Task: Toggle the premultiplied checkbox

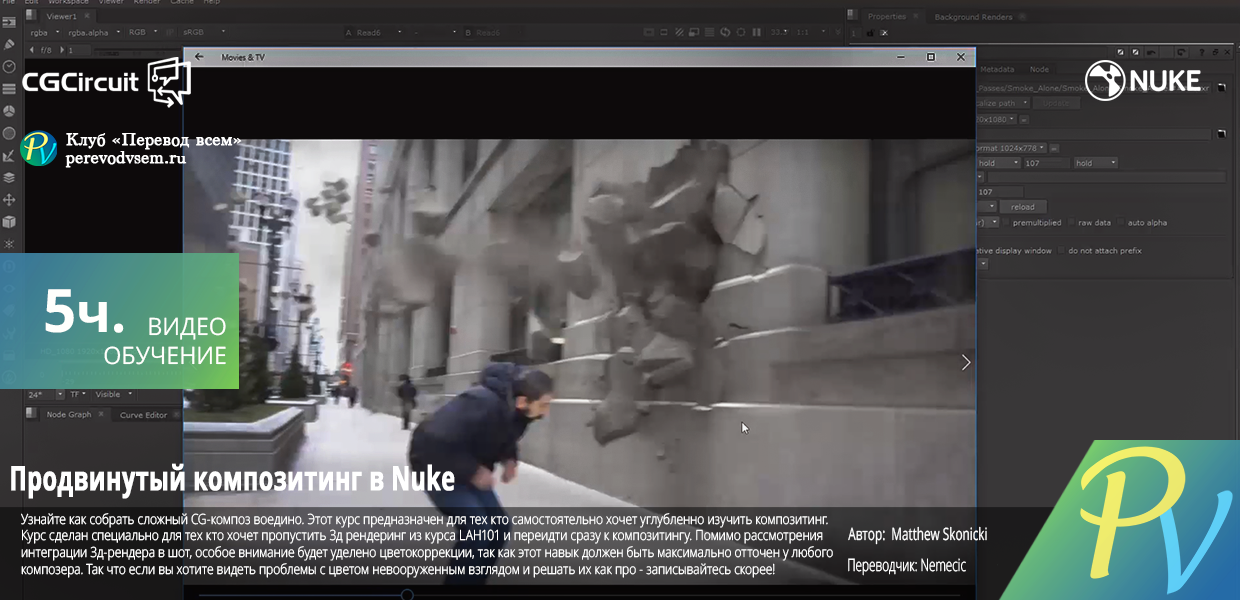Action: 1007,223
